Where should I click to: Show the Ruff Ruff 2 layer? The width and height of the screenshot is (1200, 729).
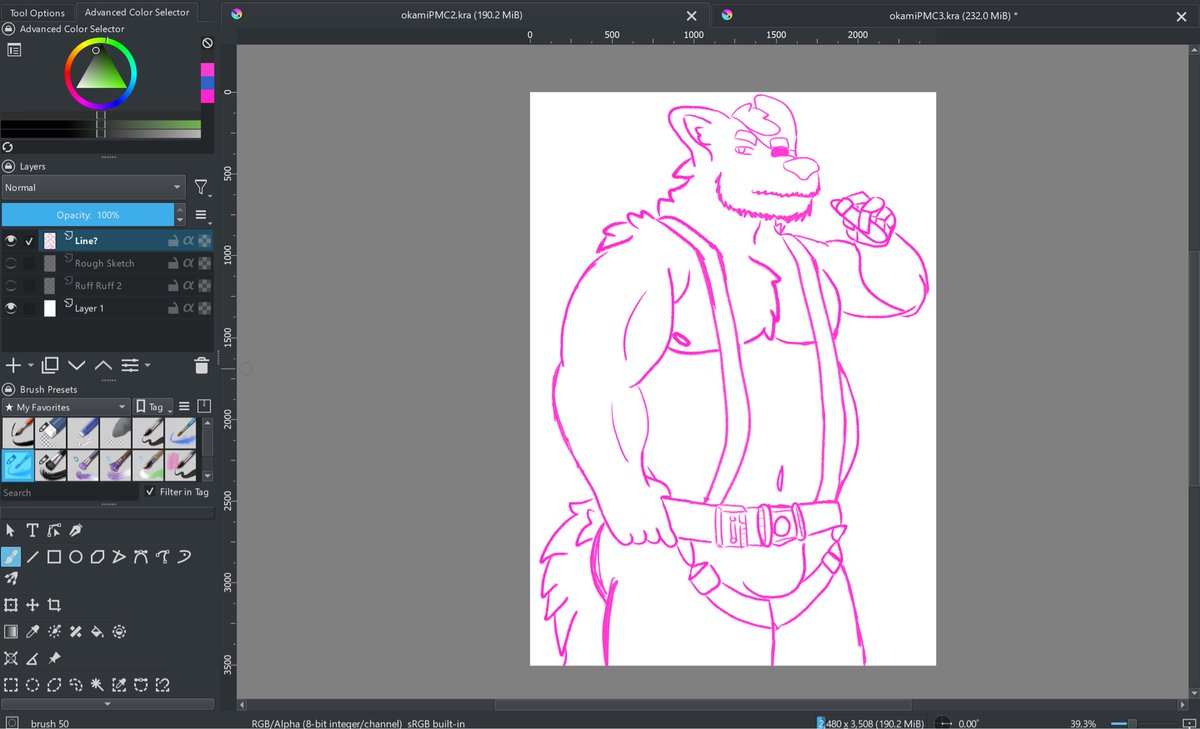11,286
